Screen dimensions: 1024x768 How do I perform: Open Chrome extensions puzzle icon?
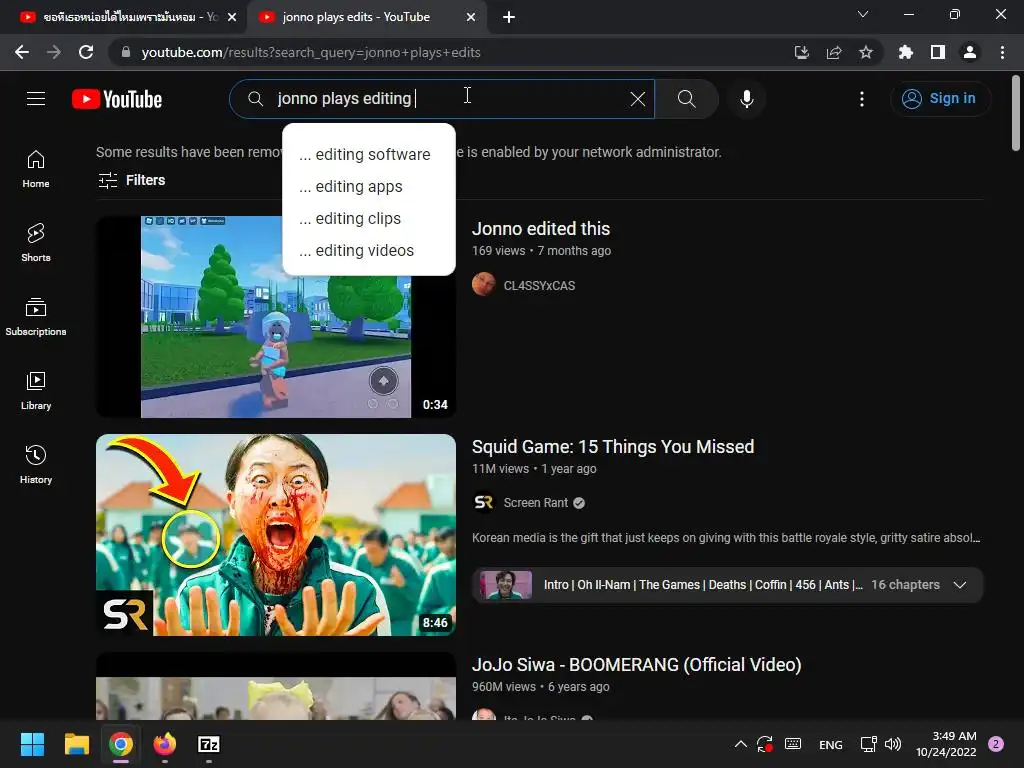click(905, 52)
